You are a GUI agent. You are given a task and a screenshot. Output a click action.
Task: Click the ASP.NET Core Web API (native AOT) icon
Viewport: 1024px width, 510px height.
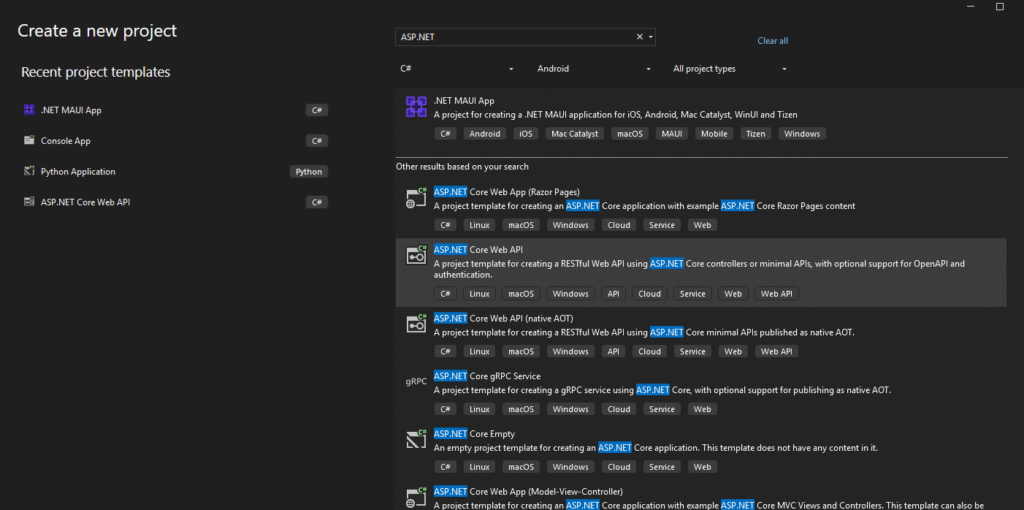pos(416,324)
